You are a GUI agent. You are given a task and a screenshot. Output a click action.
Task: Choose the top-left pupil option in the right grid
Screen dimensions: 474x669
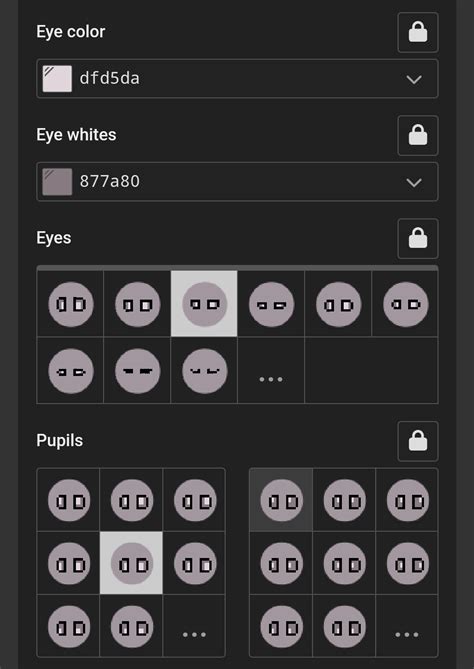point(281,500)
